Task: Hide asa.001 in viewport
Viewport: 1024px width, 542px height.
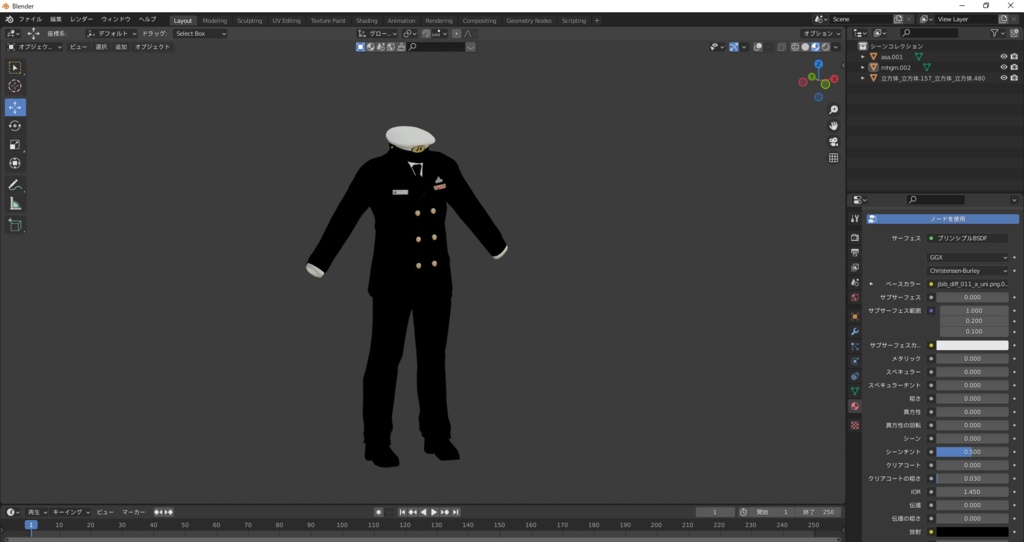Action: (1004, 57)
